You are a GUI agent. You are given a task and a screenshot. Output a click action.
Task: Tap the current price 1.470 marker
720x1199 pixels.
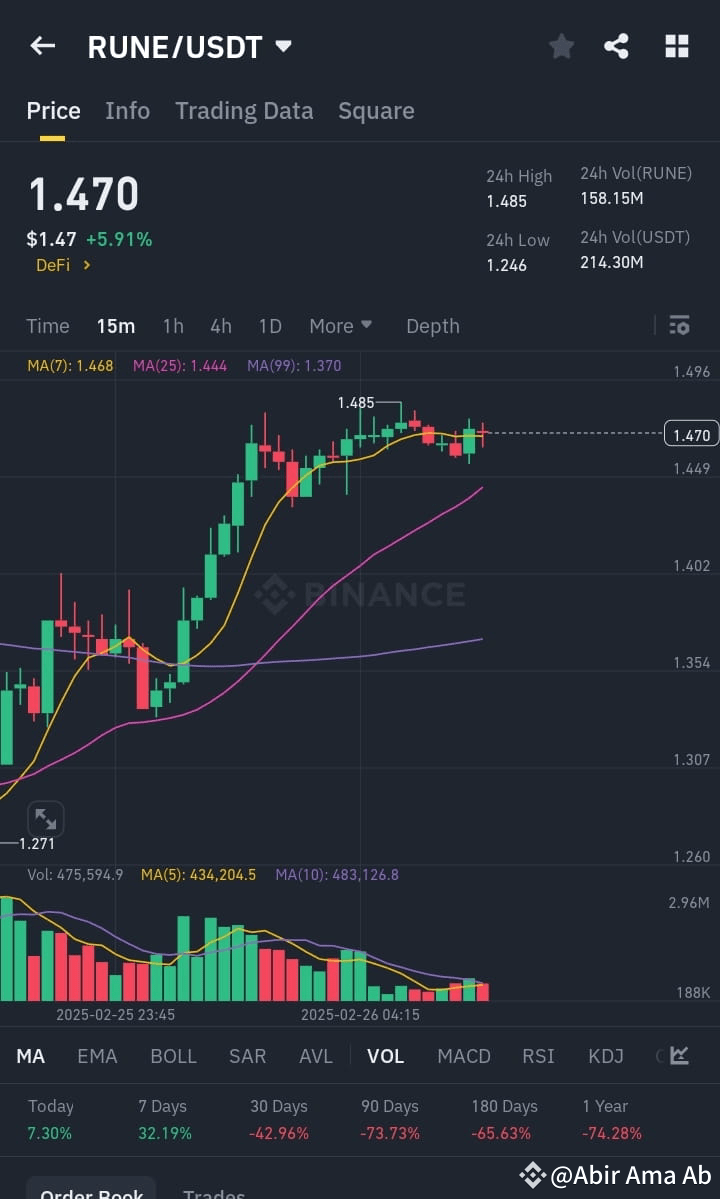coord(690,433)
